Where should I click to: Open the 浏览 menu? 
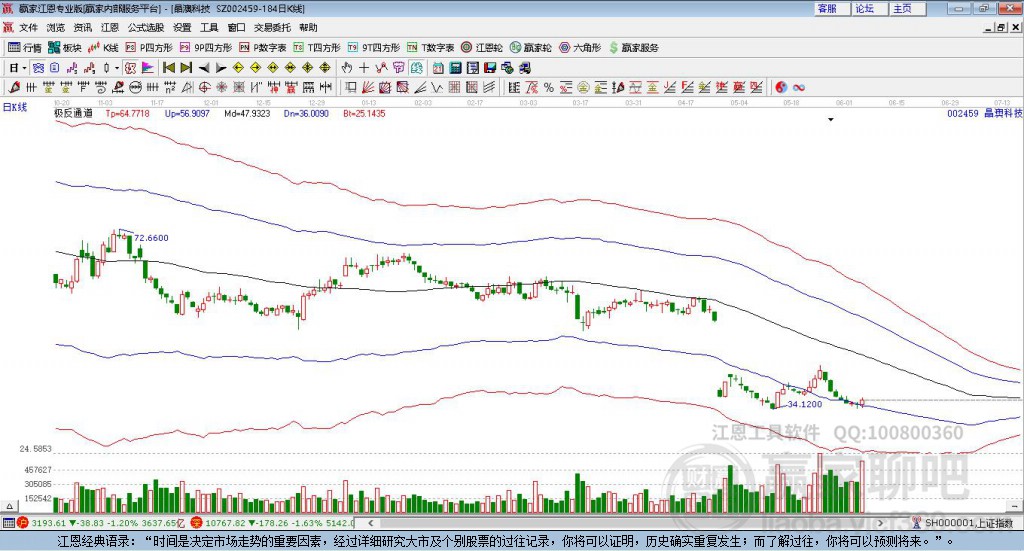pyautogui.click(x=56, y=27)
